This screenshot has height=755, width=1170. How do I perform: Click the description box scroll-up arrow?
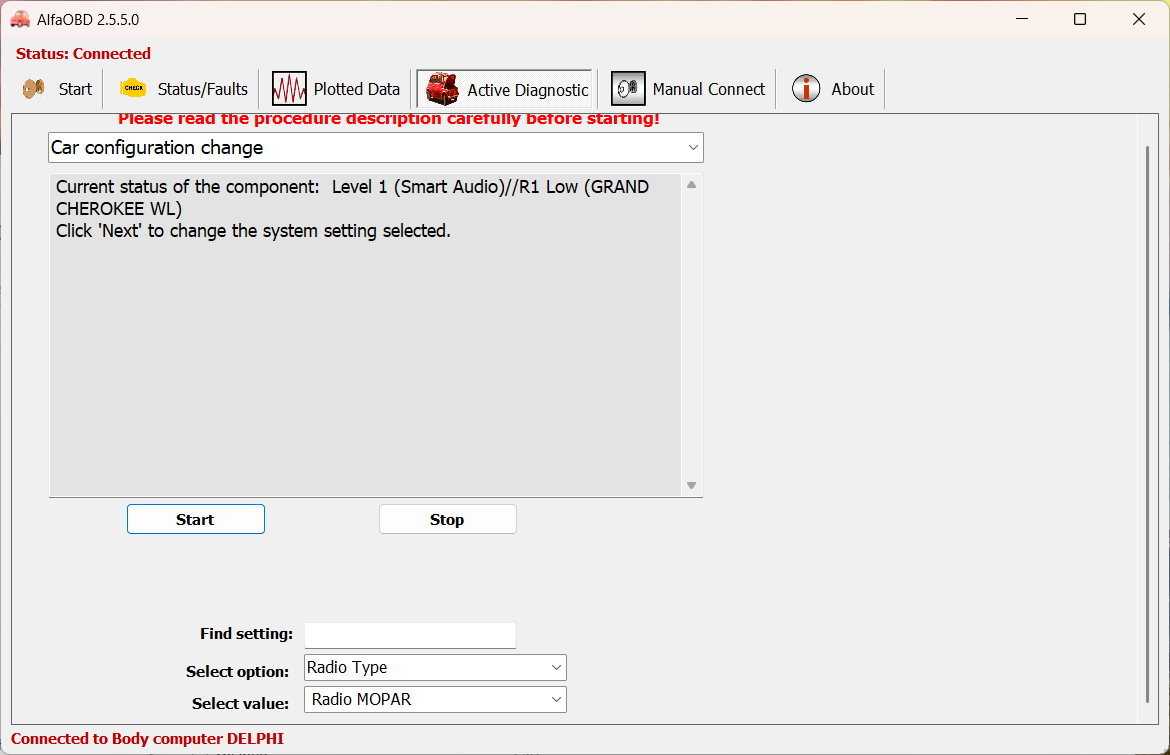691,185
